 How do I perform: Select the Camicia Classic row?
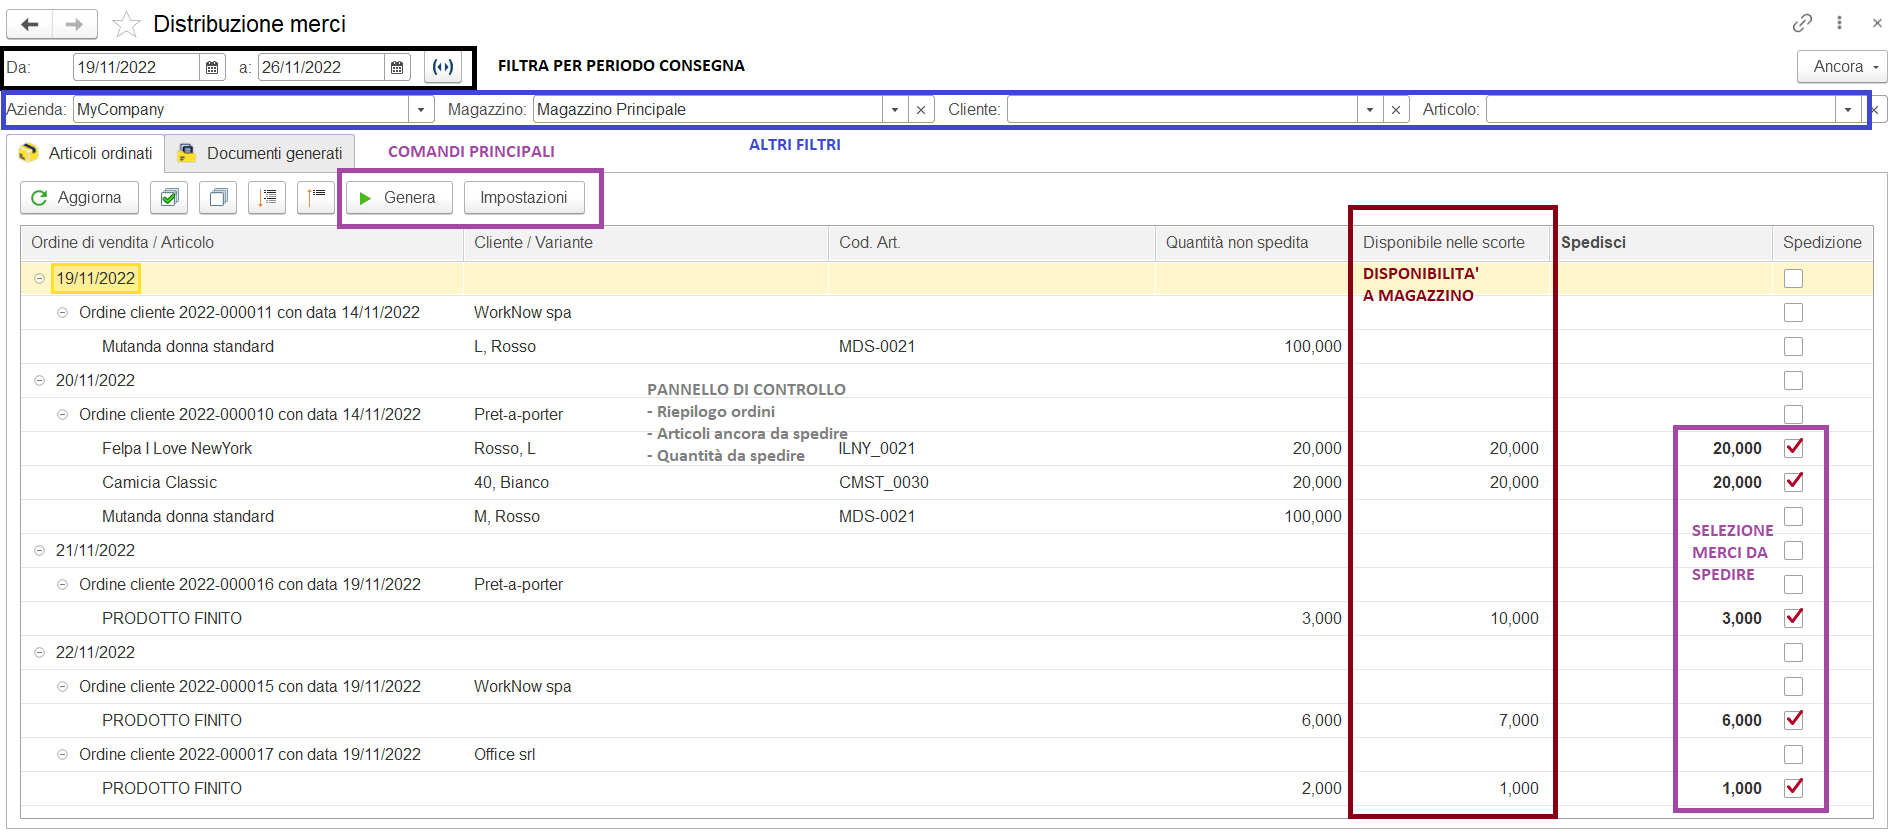tap(947, 483)
